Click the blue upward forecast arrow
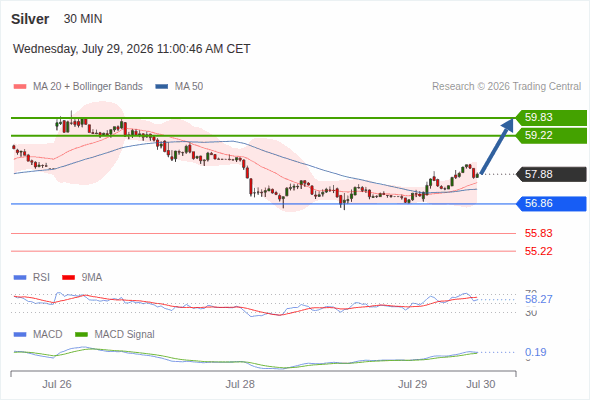Viewport: 590px width, 400px height. 497,146
